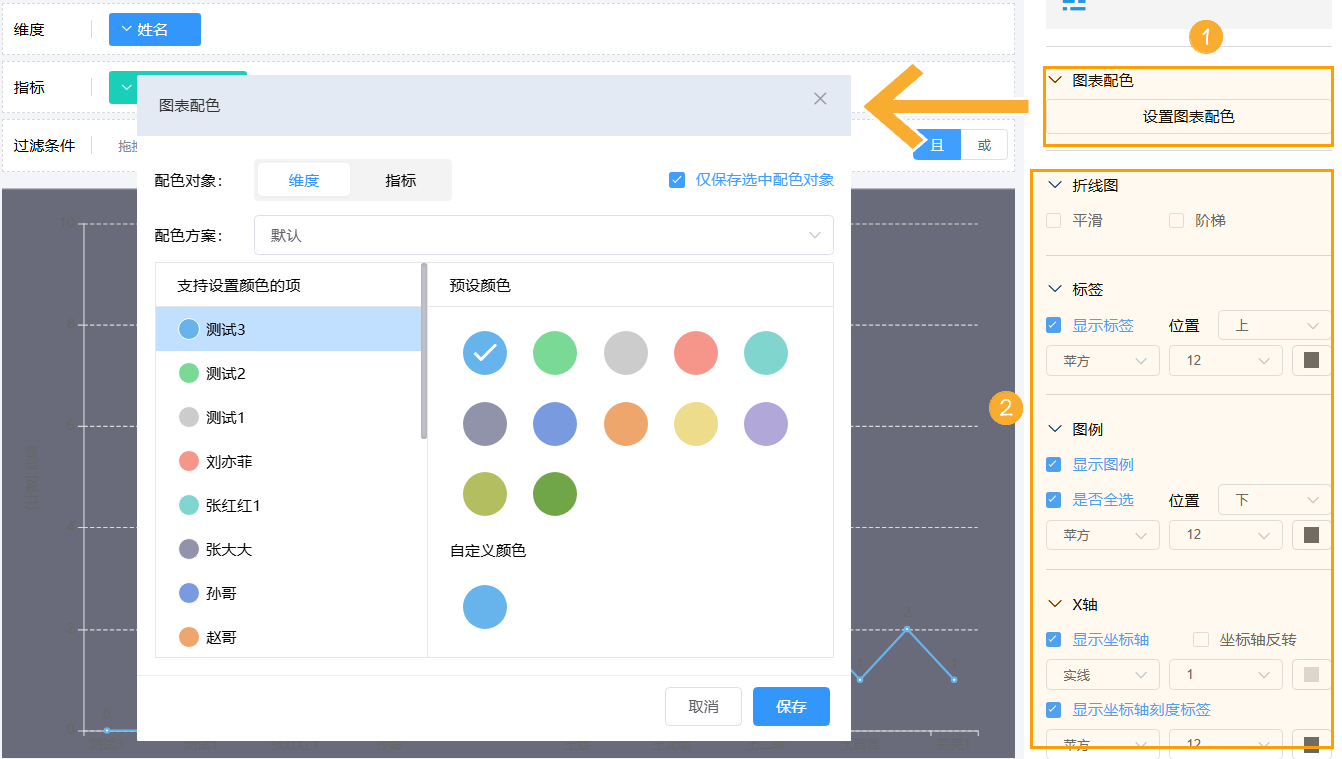1342x759 pixels.
Task: Click the legend font color square
Action: click(1311, 535)
